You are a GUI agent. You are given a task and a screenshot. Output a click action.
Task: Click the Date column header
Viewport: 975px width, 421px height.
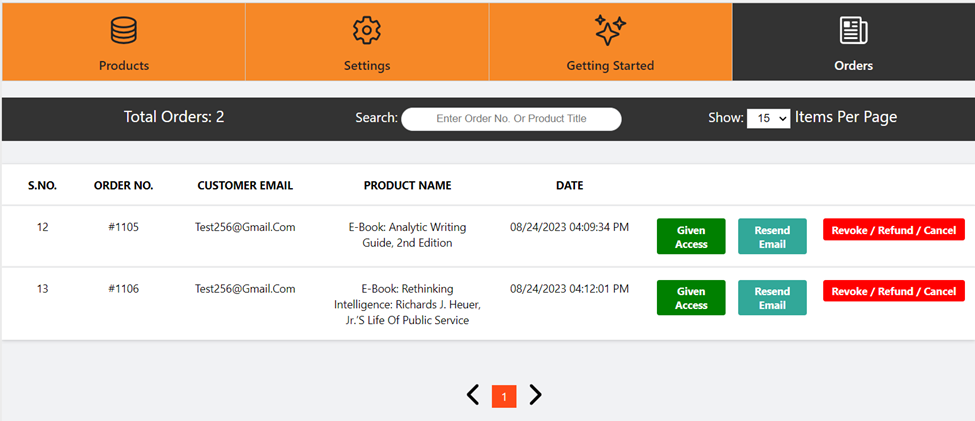pos(569,185)
